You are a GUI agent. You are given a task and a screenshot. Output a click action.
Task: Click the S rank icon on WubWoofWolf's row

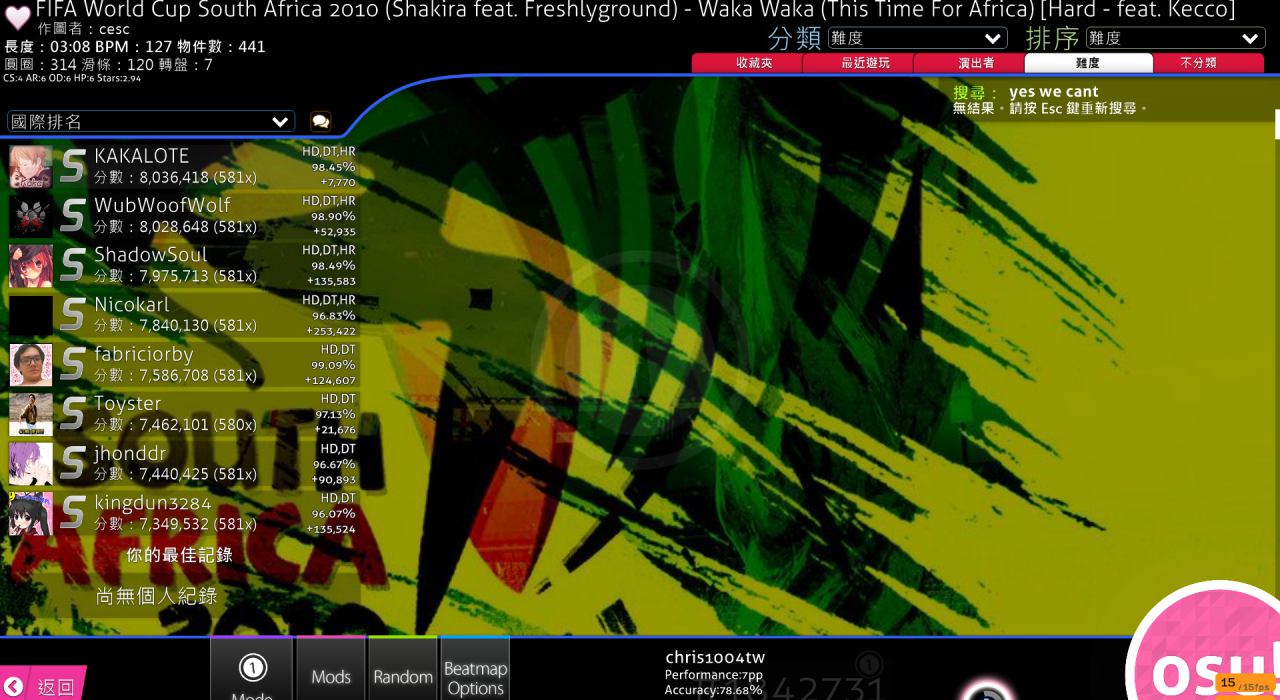pos(73,216)
